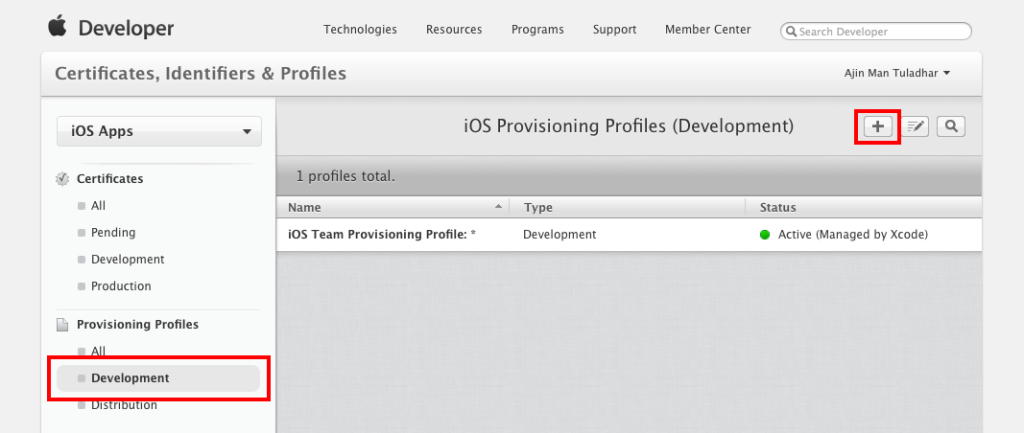
Task: Open the iOS Apps dropdown
Action: click(159, 131)
